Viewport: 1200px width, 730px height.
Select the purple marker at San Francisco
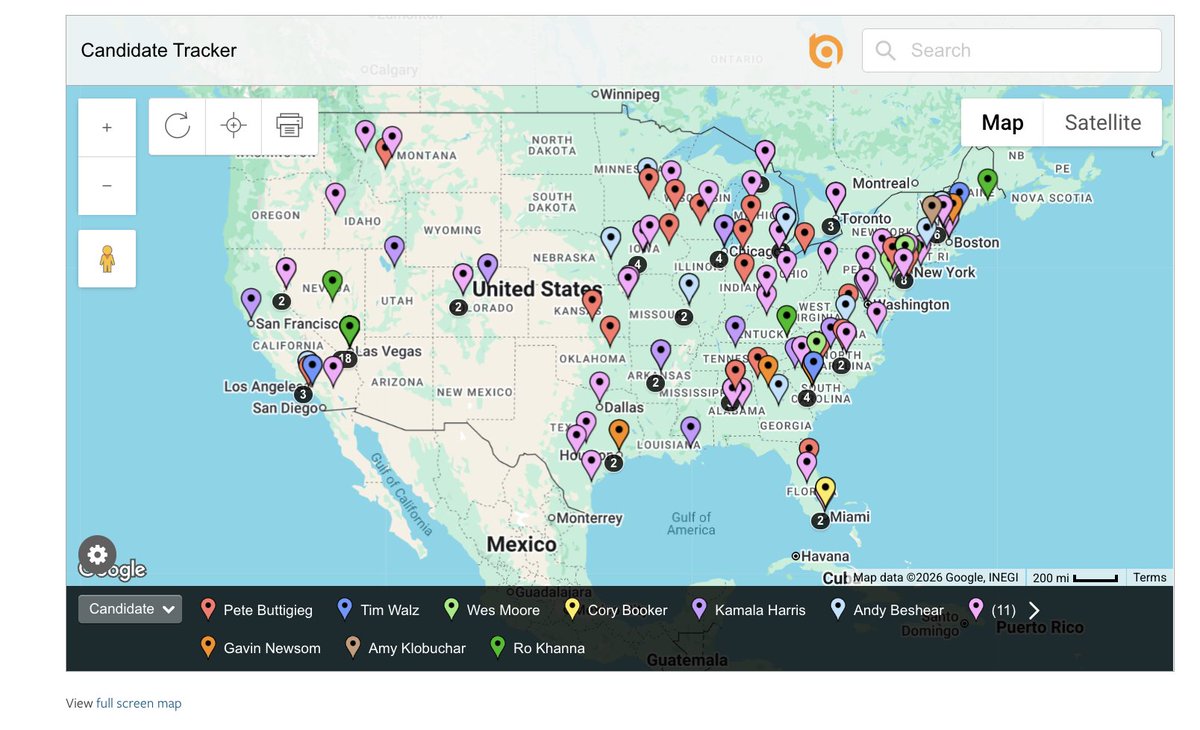(251, 303)
